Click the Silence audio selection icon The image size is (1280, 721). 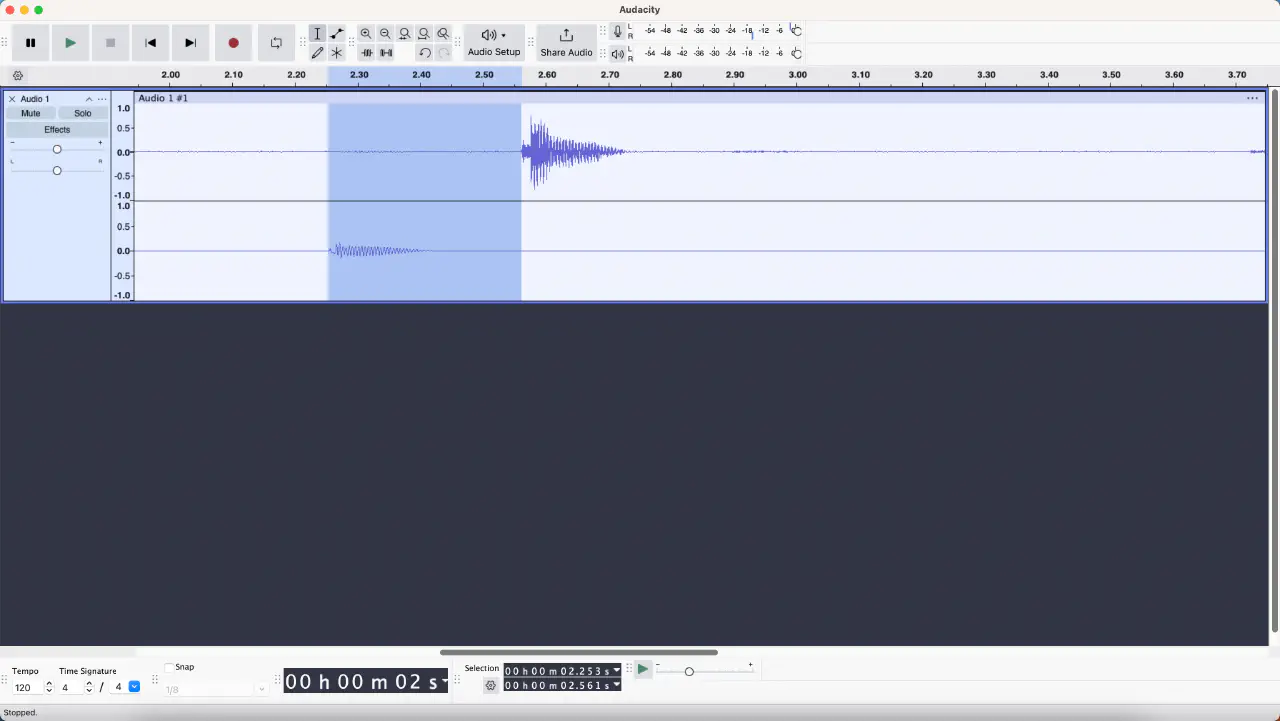[x=386, y=53]
